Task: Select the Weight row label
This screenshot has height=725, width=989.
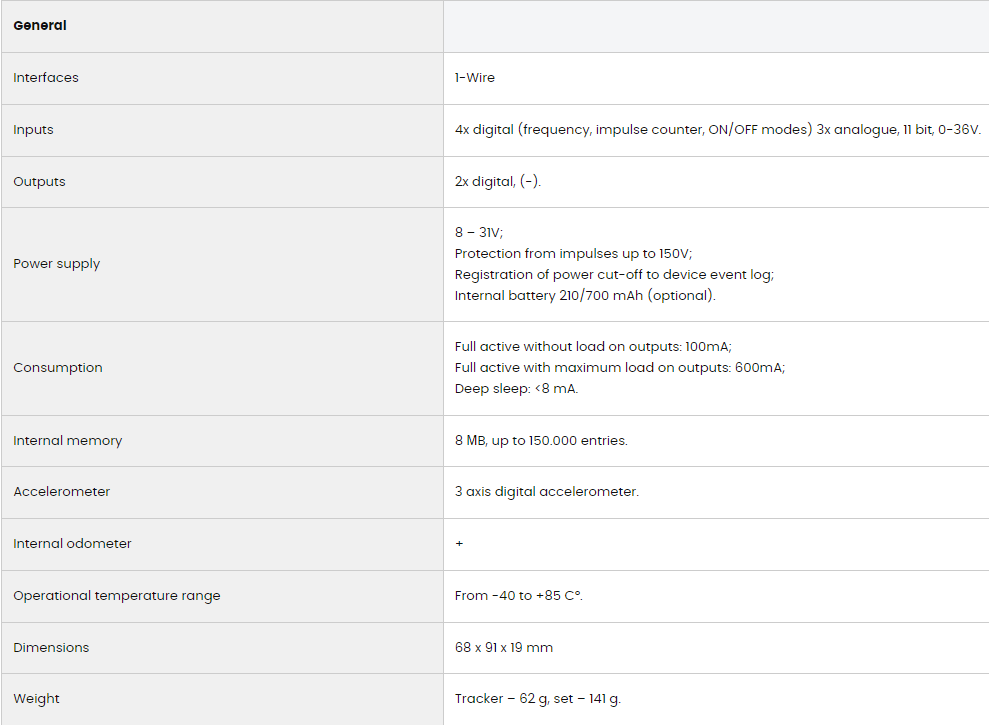Action: click(35, 698)
